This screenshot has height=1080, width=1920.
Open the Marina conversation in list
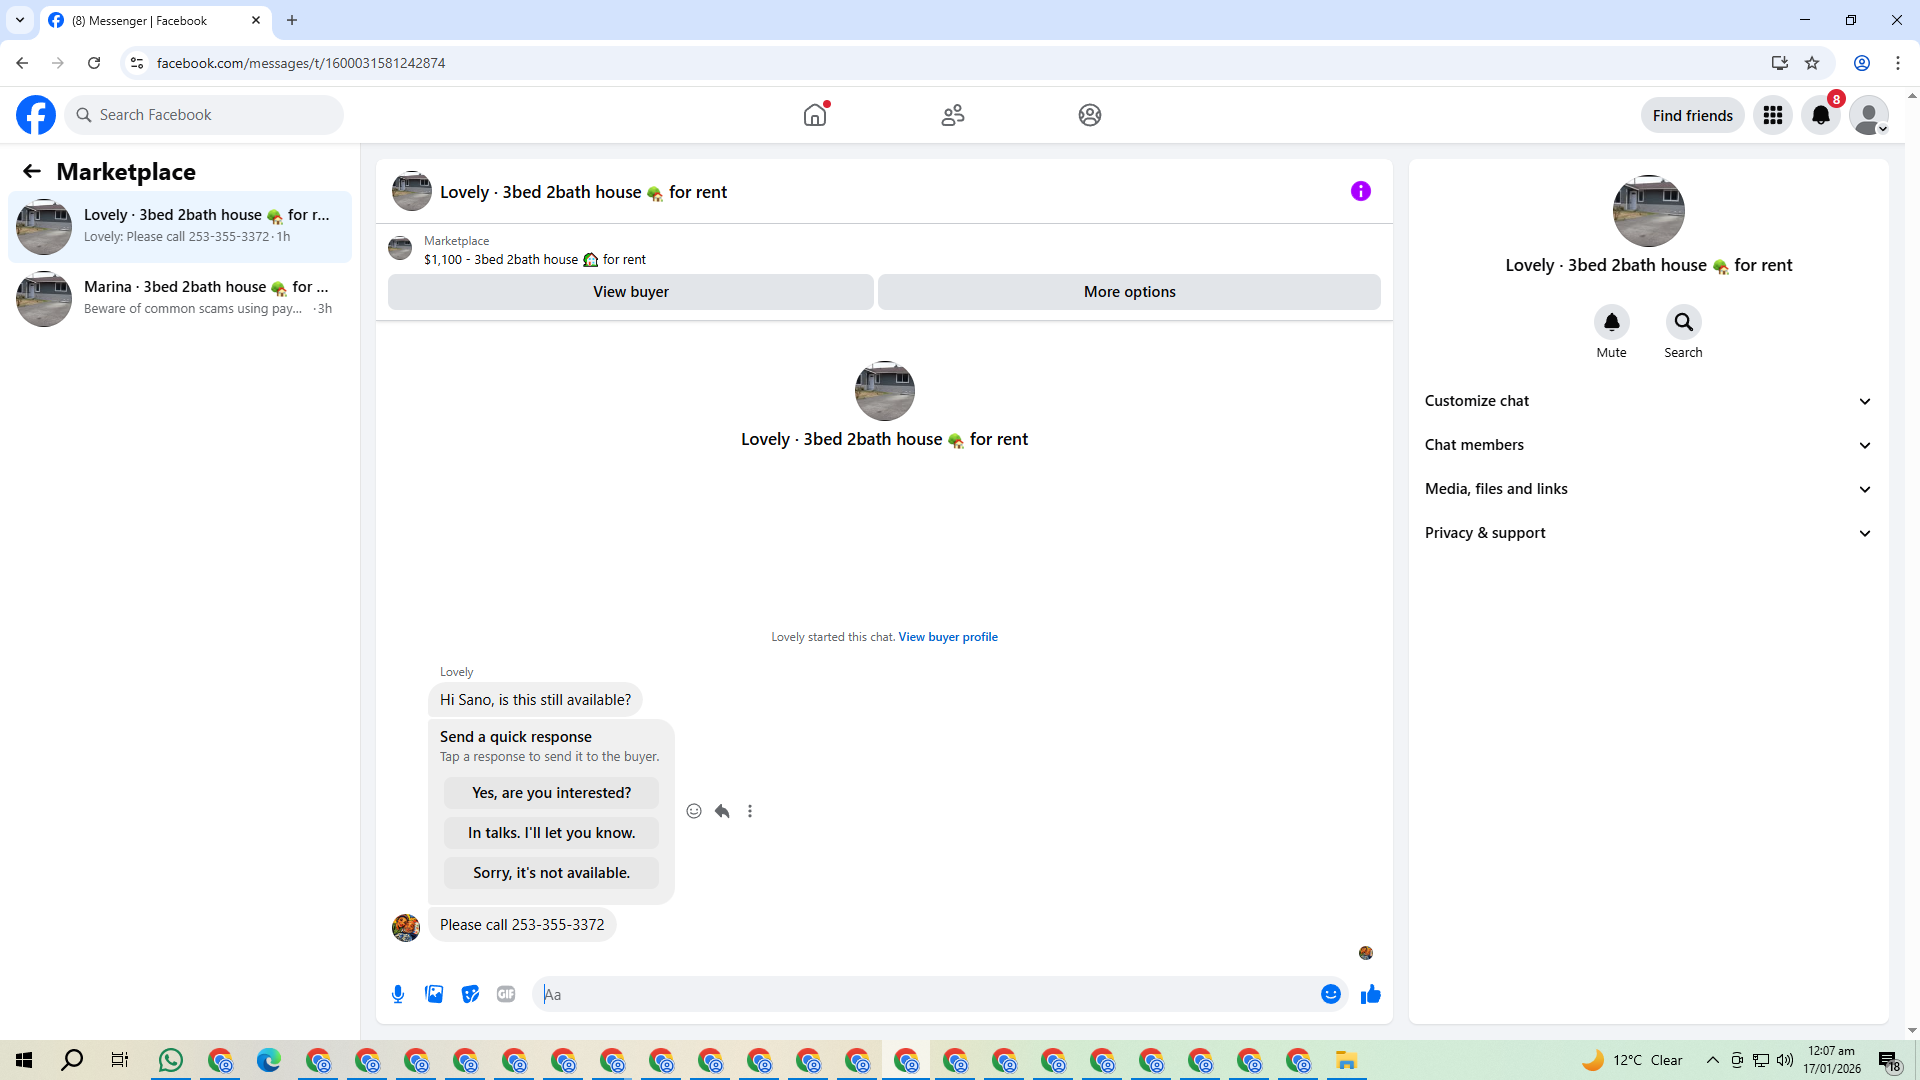pyautogui.click(x=180, y=298)
